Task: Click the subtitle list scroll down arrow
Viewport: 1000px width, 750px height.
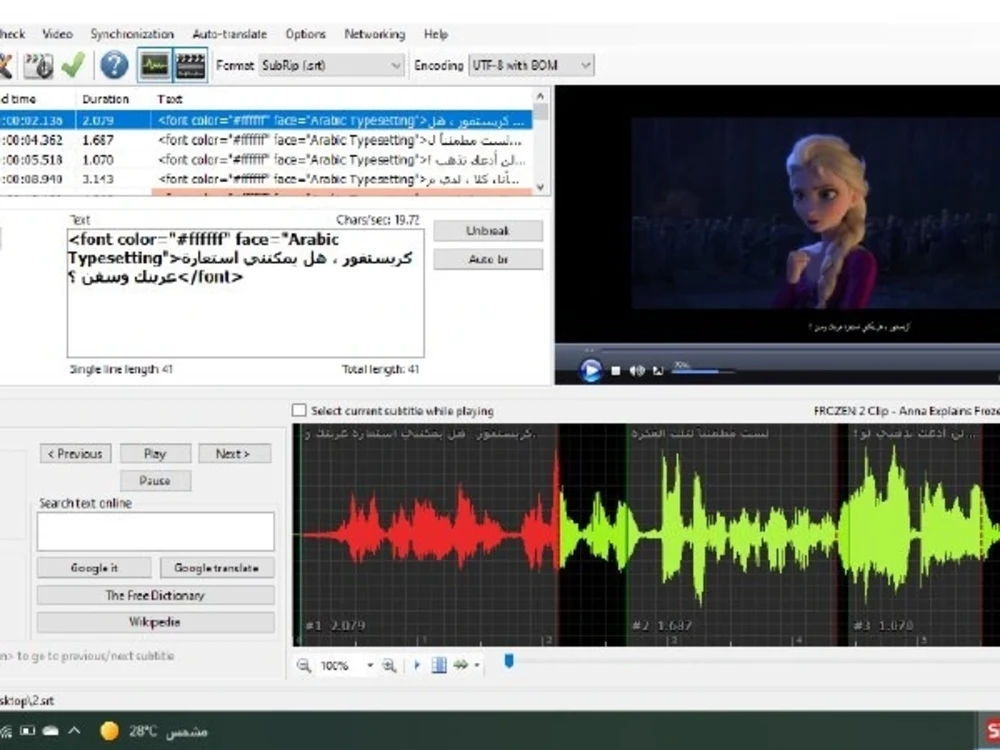Action: [x=541, y=187]
